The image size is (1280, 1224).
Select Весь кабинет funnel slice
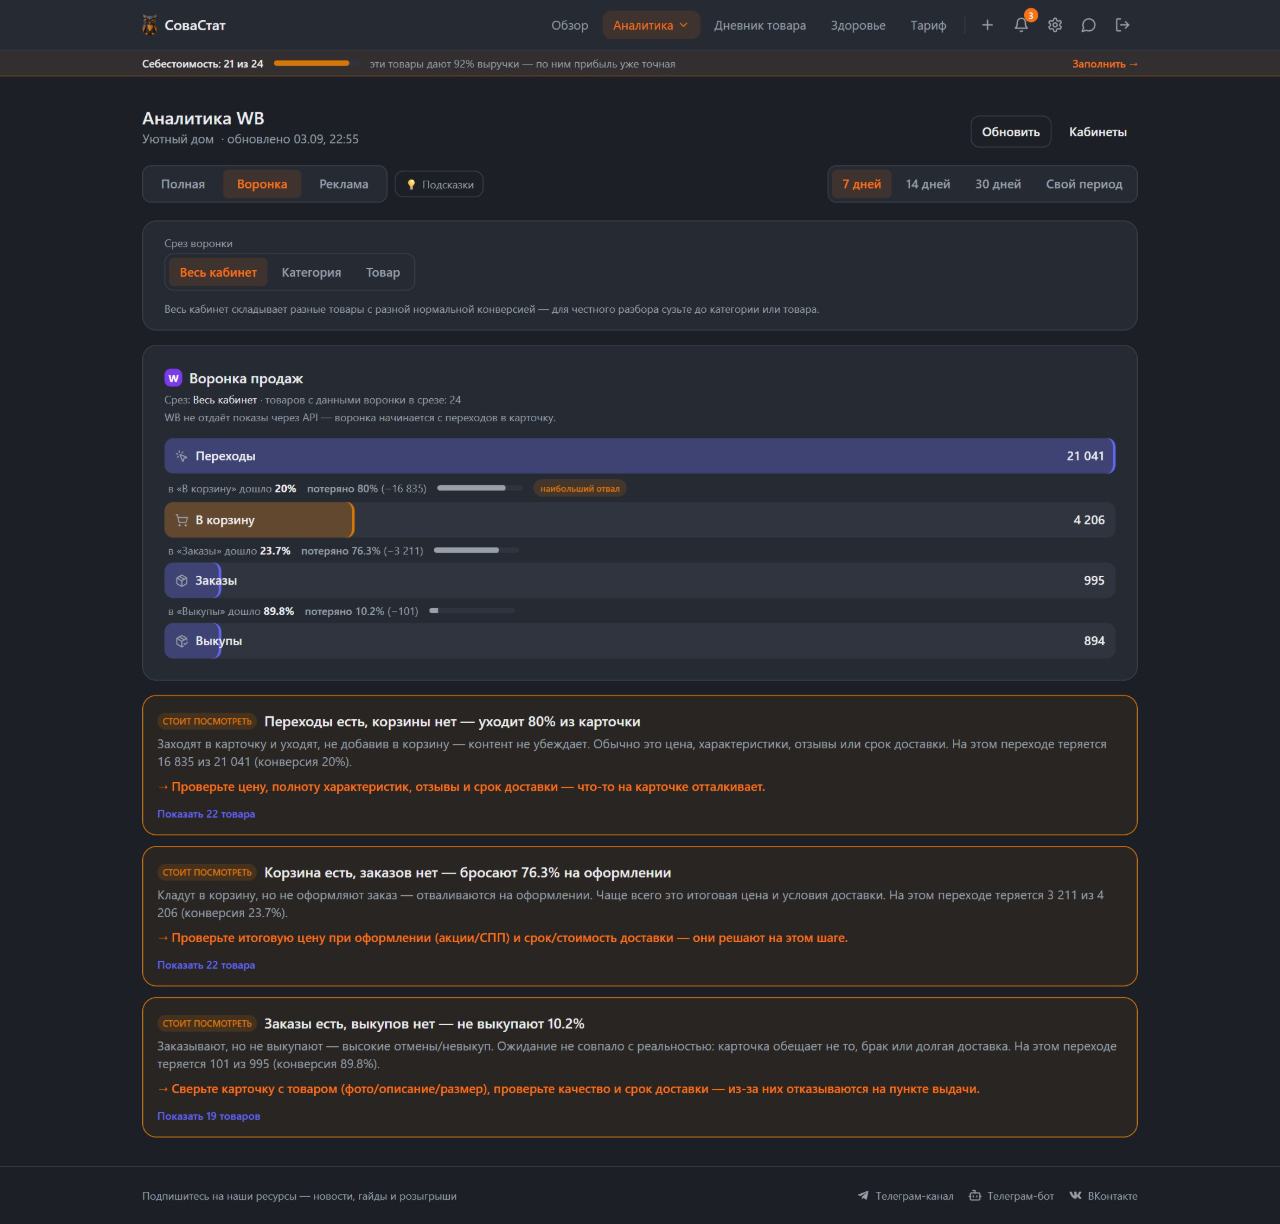[218, 272]
